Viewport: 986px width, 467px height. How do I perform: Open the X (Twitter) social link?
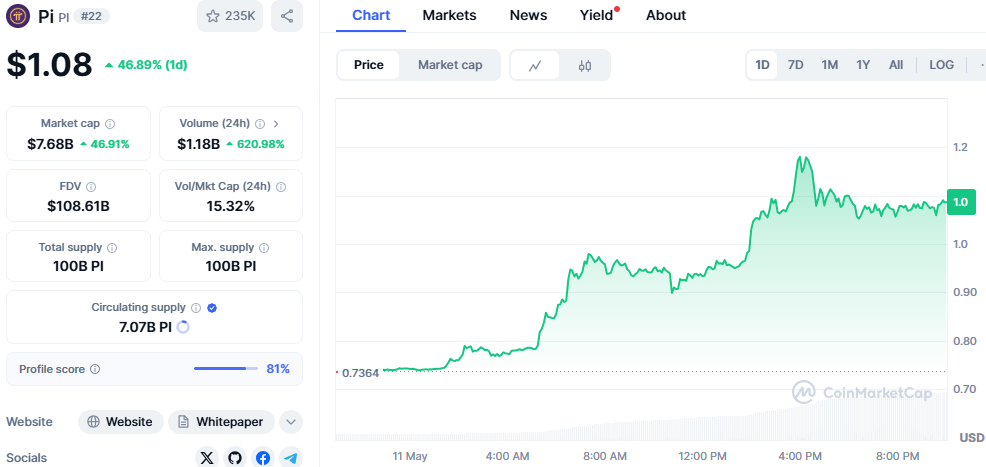pos(207,457)
